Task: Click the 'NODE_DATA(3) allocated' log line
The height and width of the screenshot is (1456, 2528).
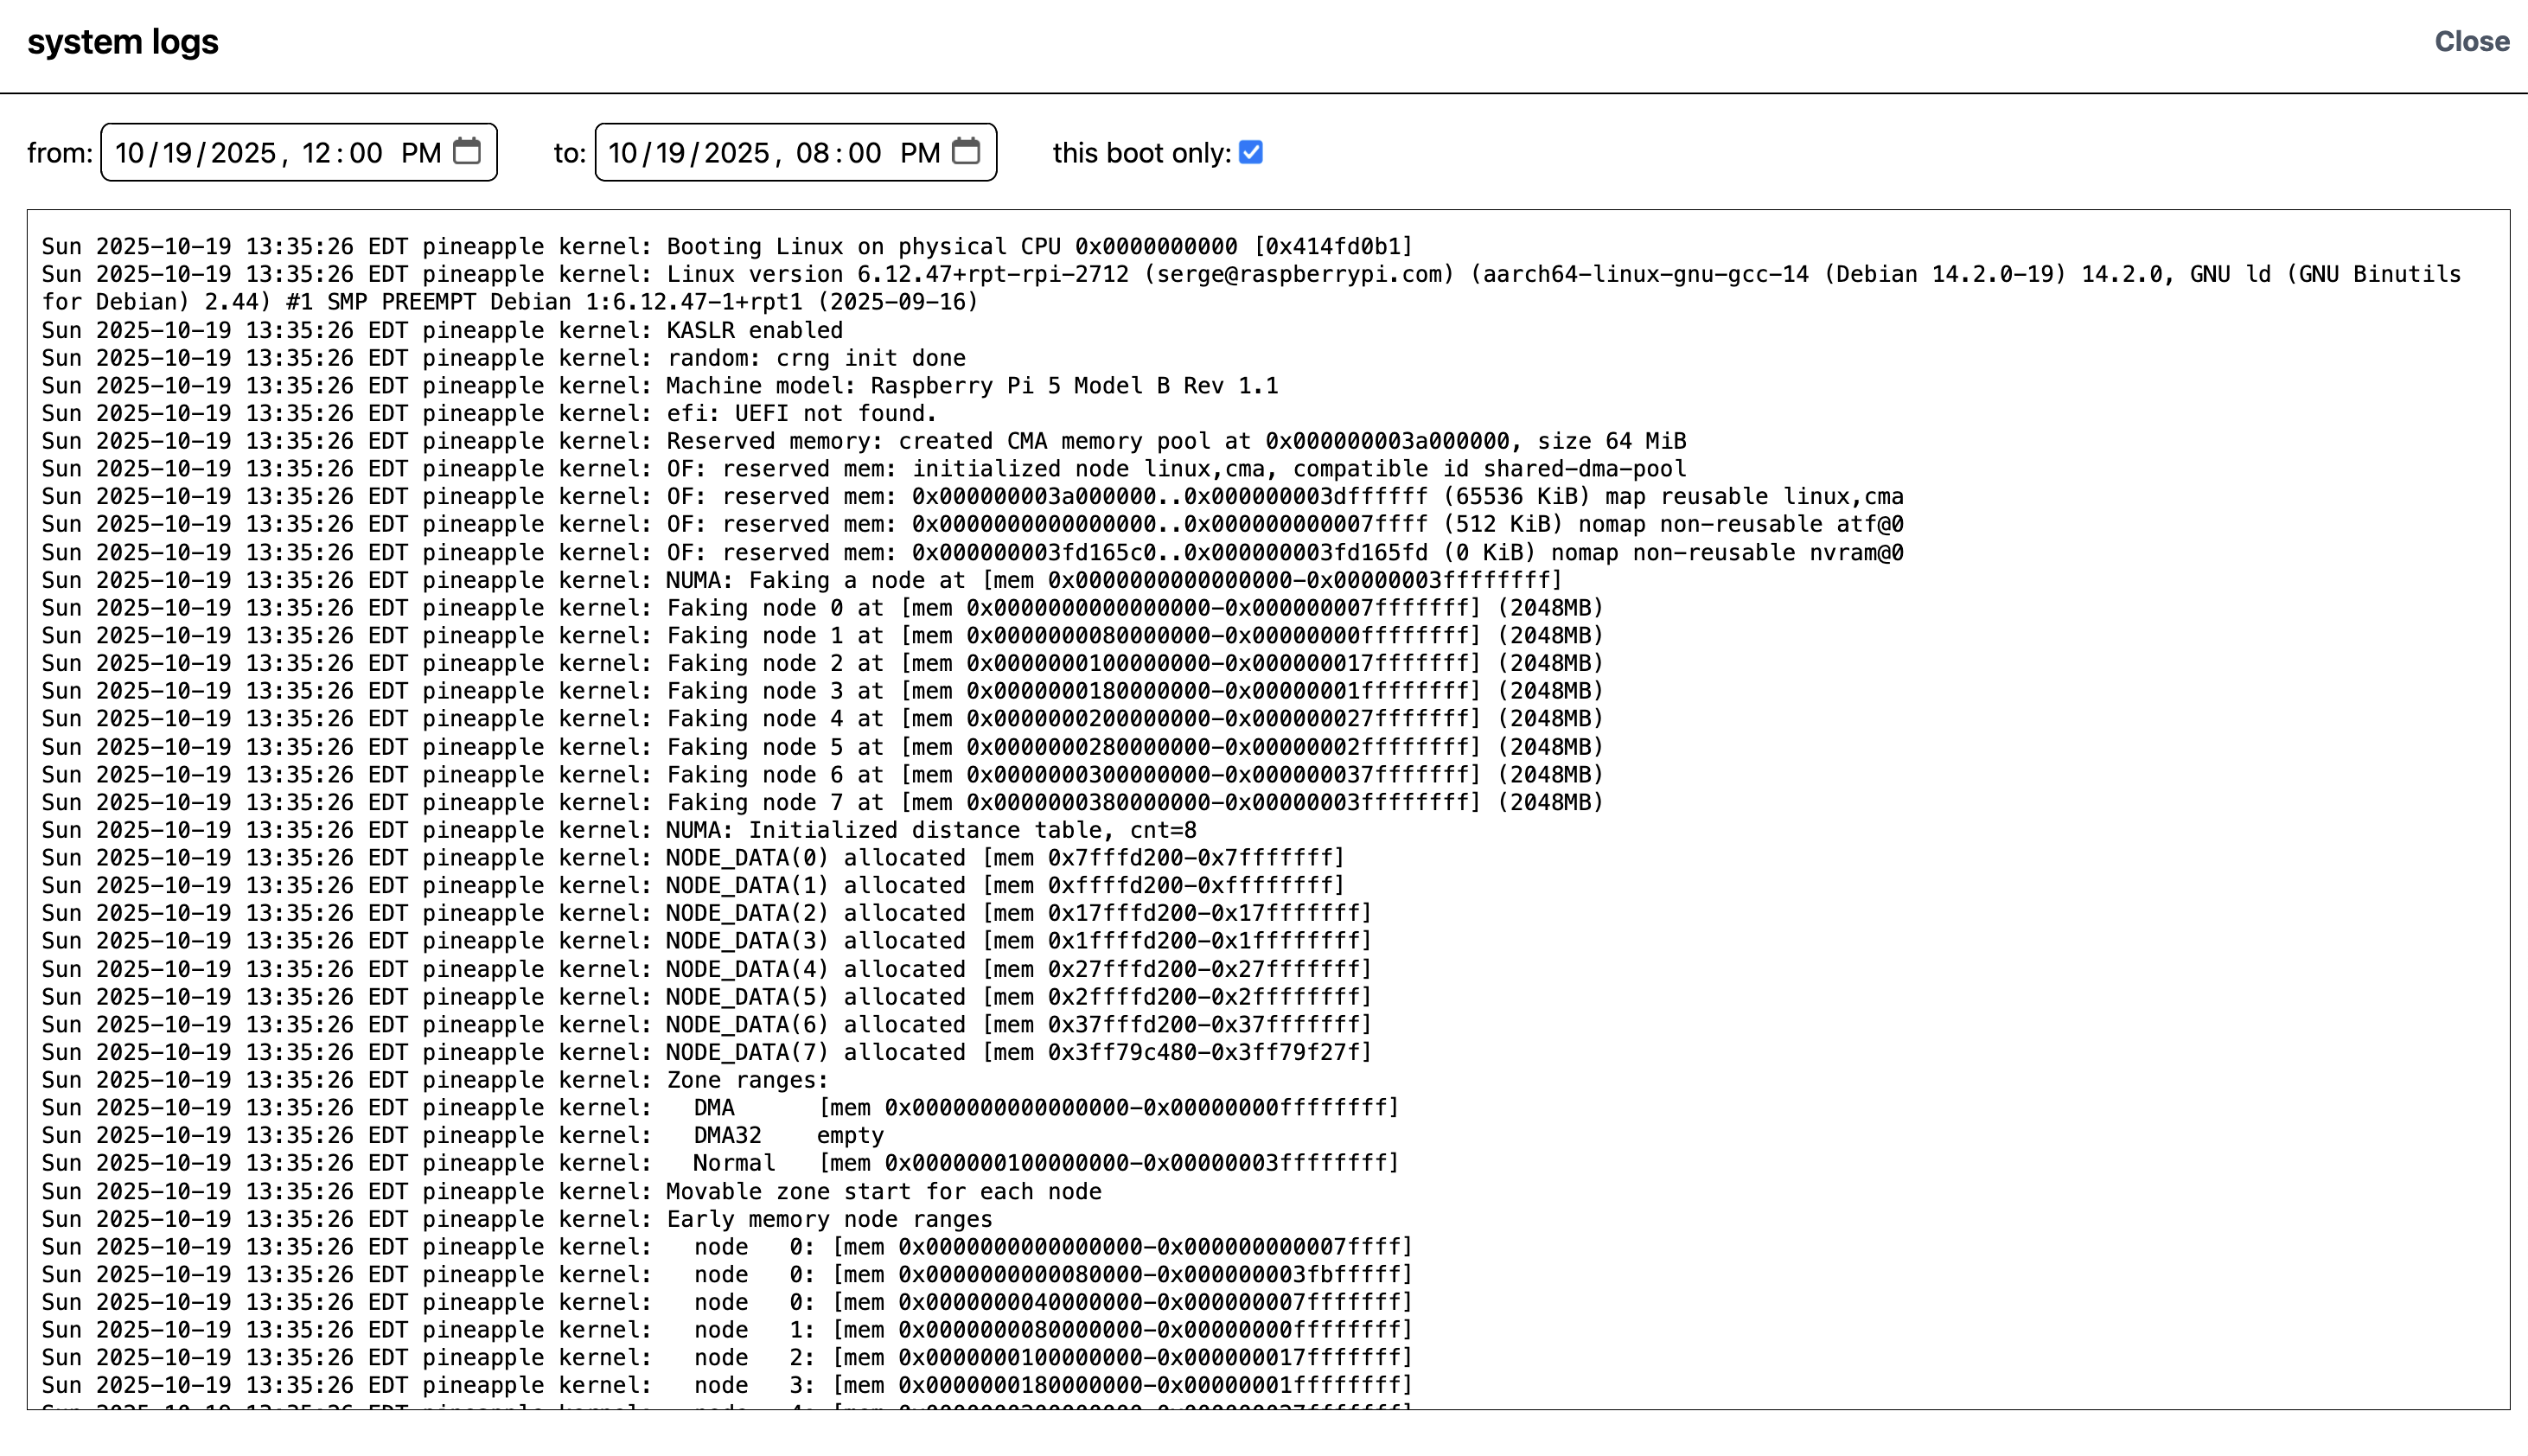Action: [707, 941]
